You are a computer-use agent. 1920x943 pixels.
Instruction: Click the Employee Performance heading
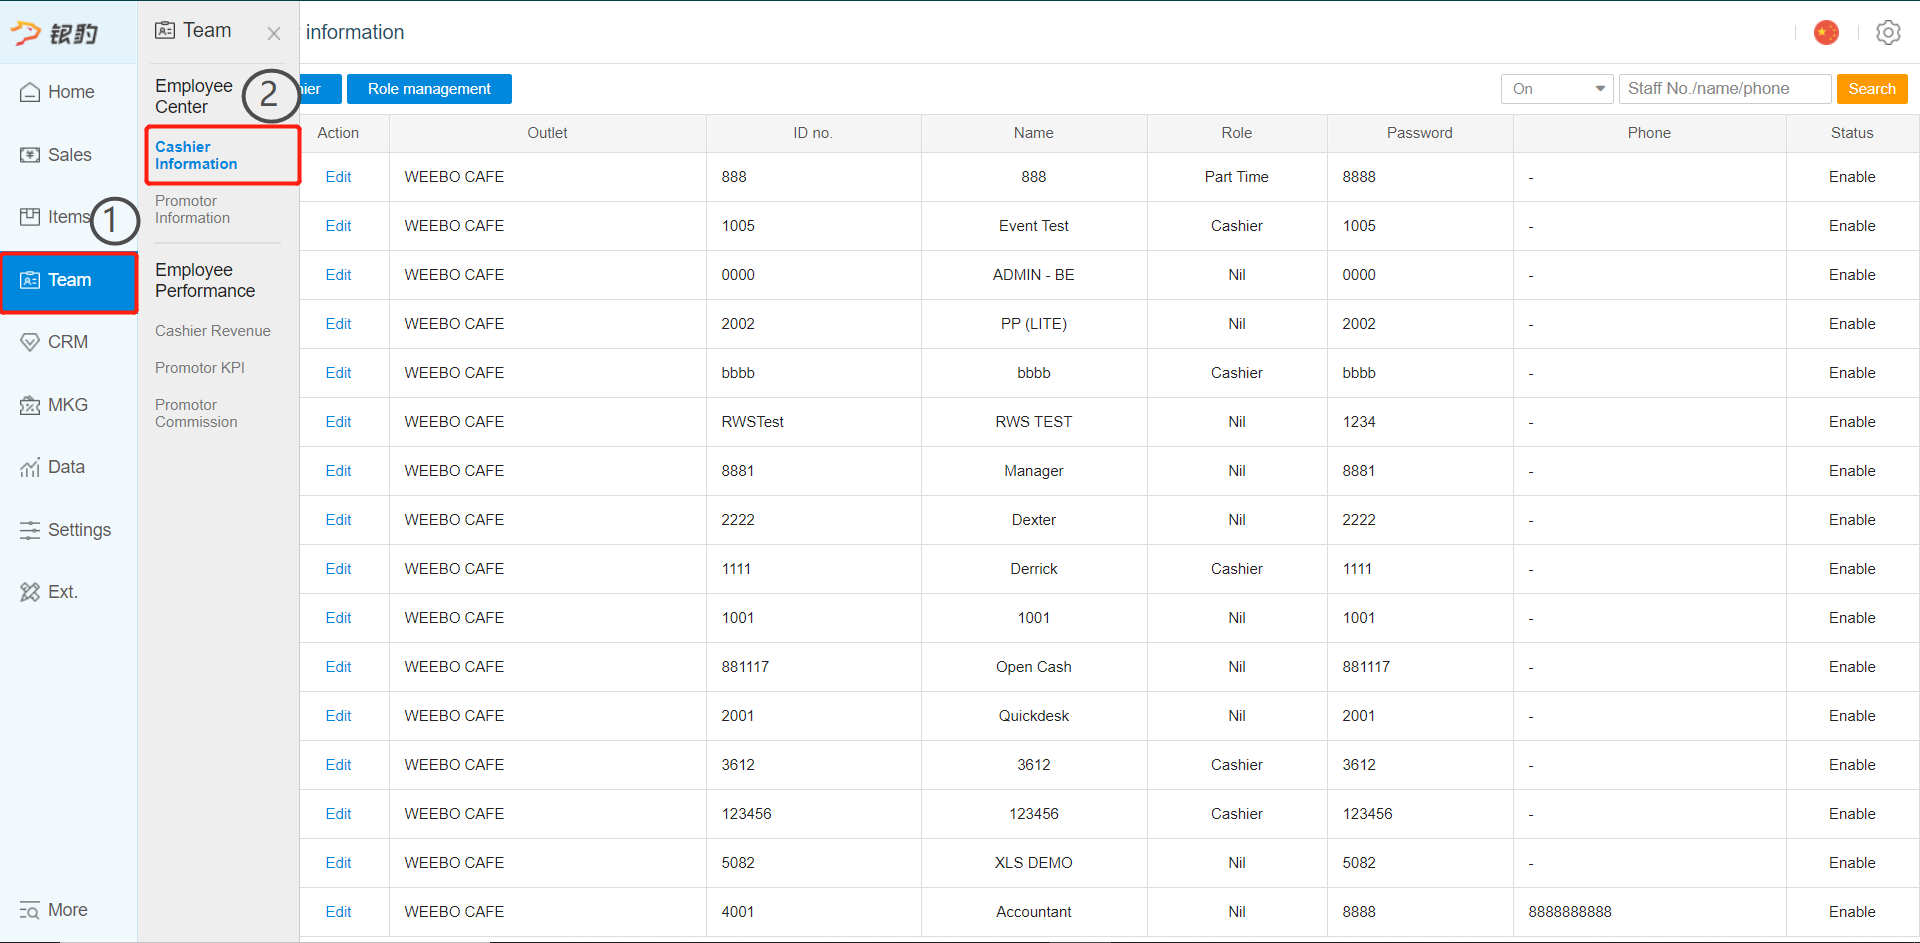pos(205,281)
